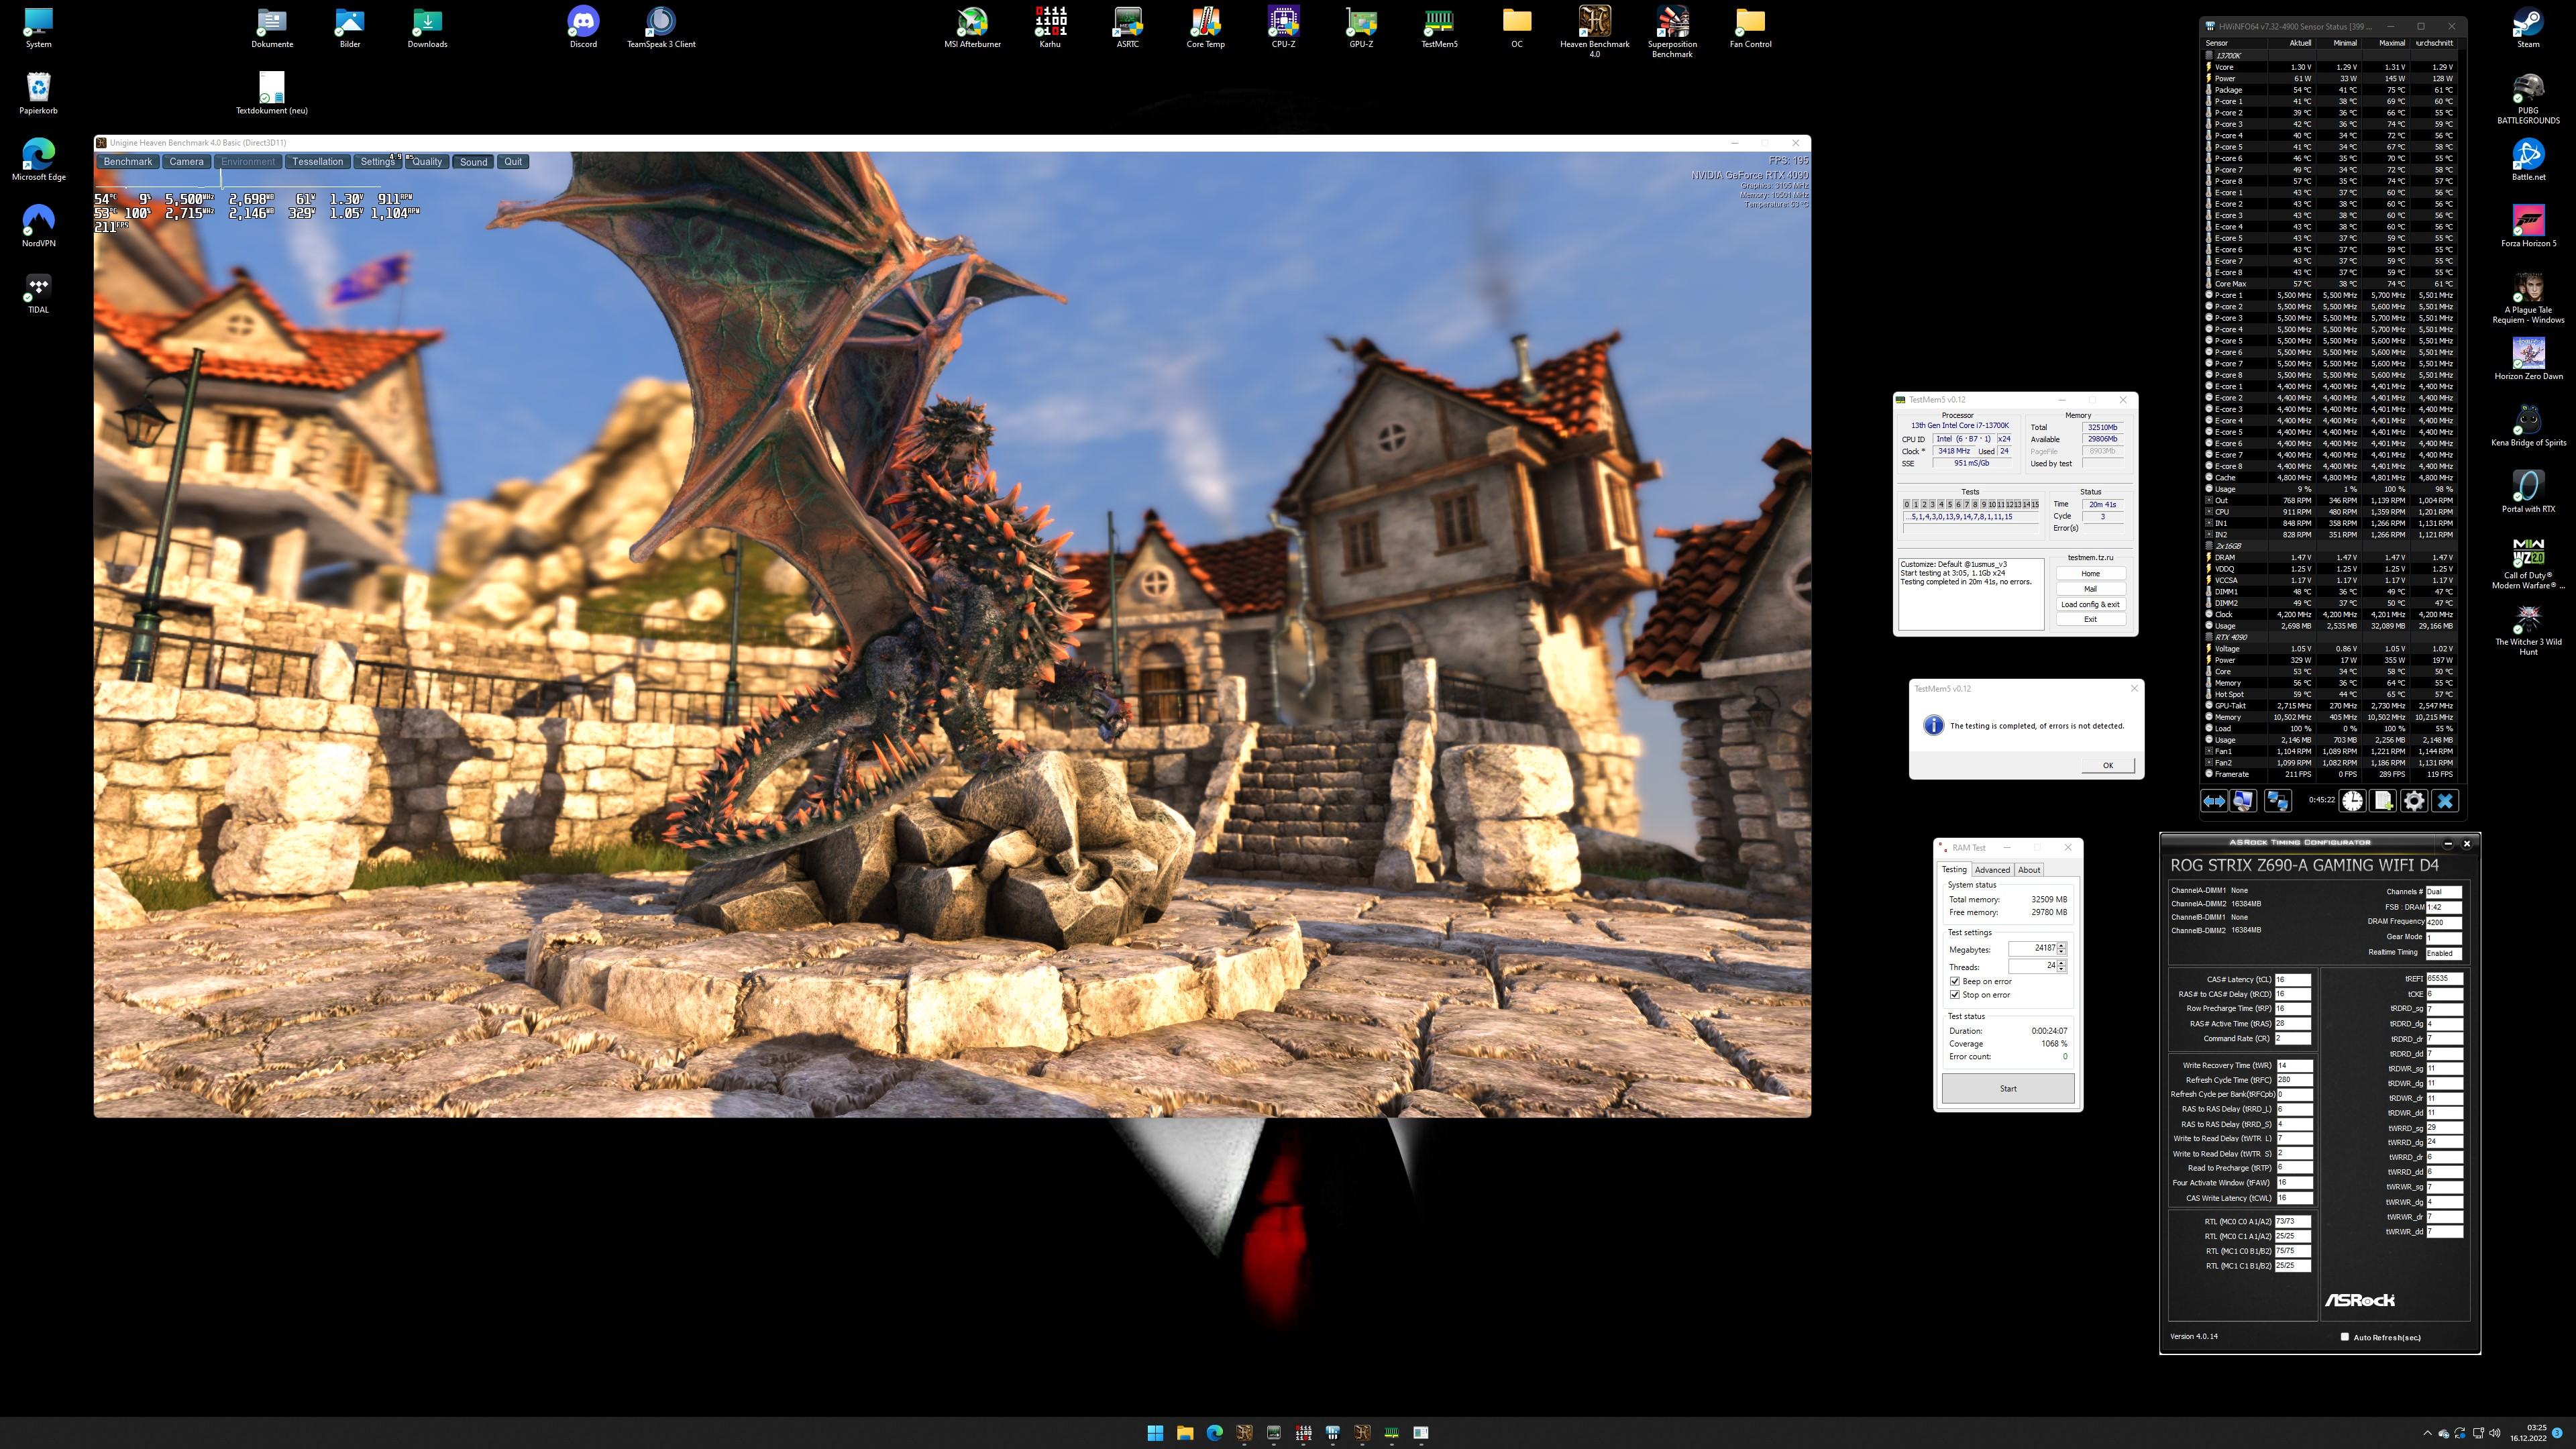Open Superposition Benchmark desktop icon
Screen dimensions: 2576x1449
point(1672,32)
